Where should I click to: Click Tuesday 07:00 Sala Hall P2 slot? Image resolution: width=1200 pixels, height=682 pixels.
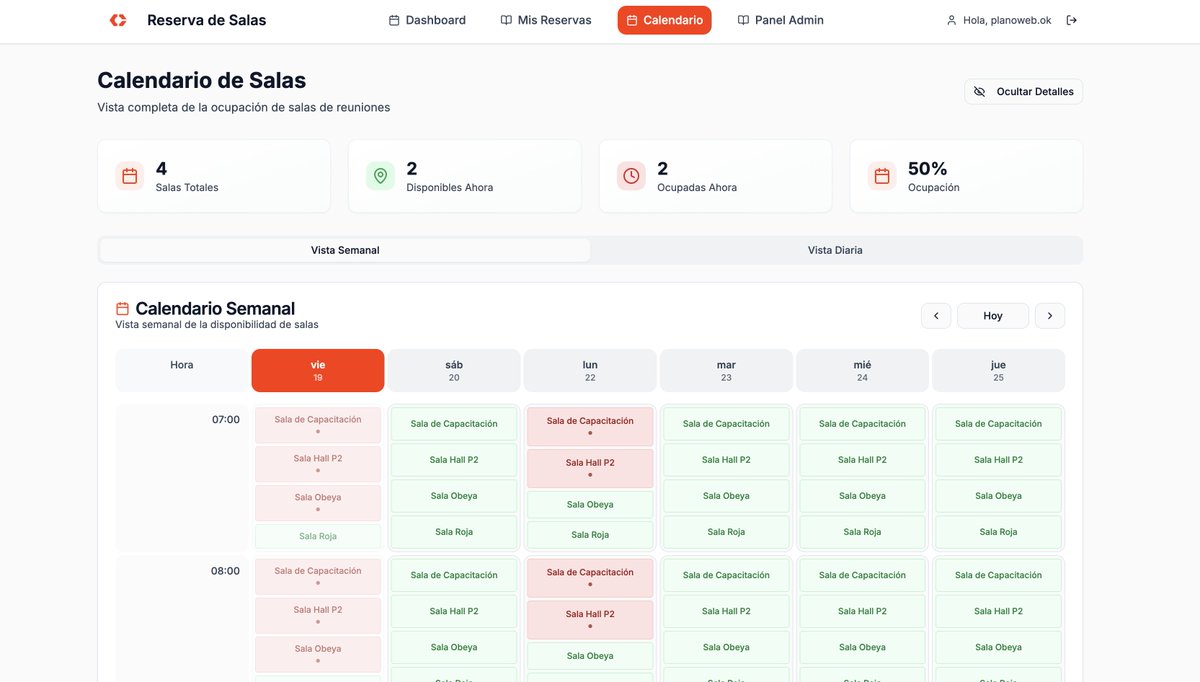pos(726,460)
